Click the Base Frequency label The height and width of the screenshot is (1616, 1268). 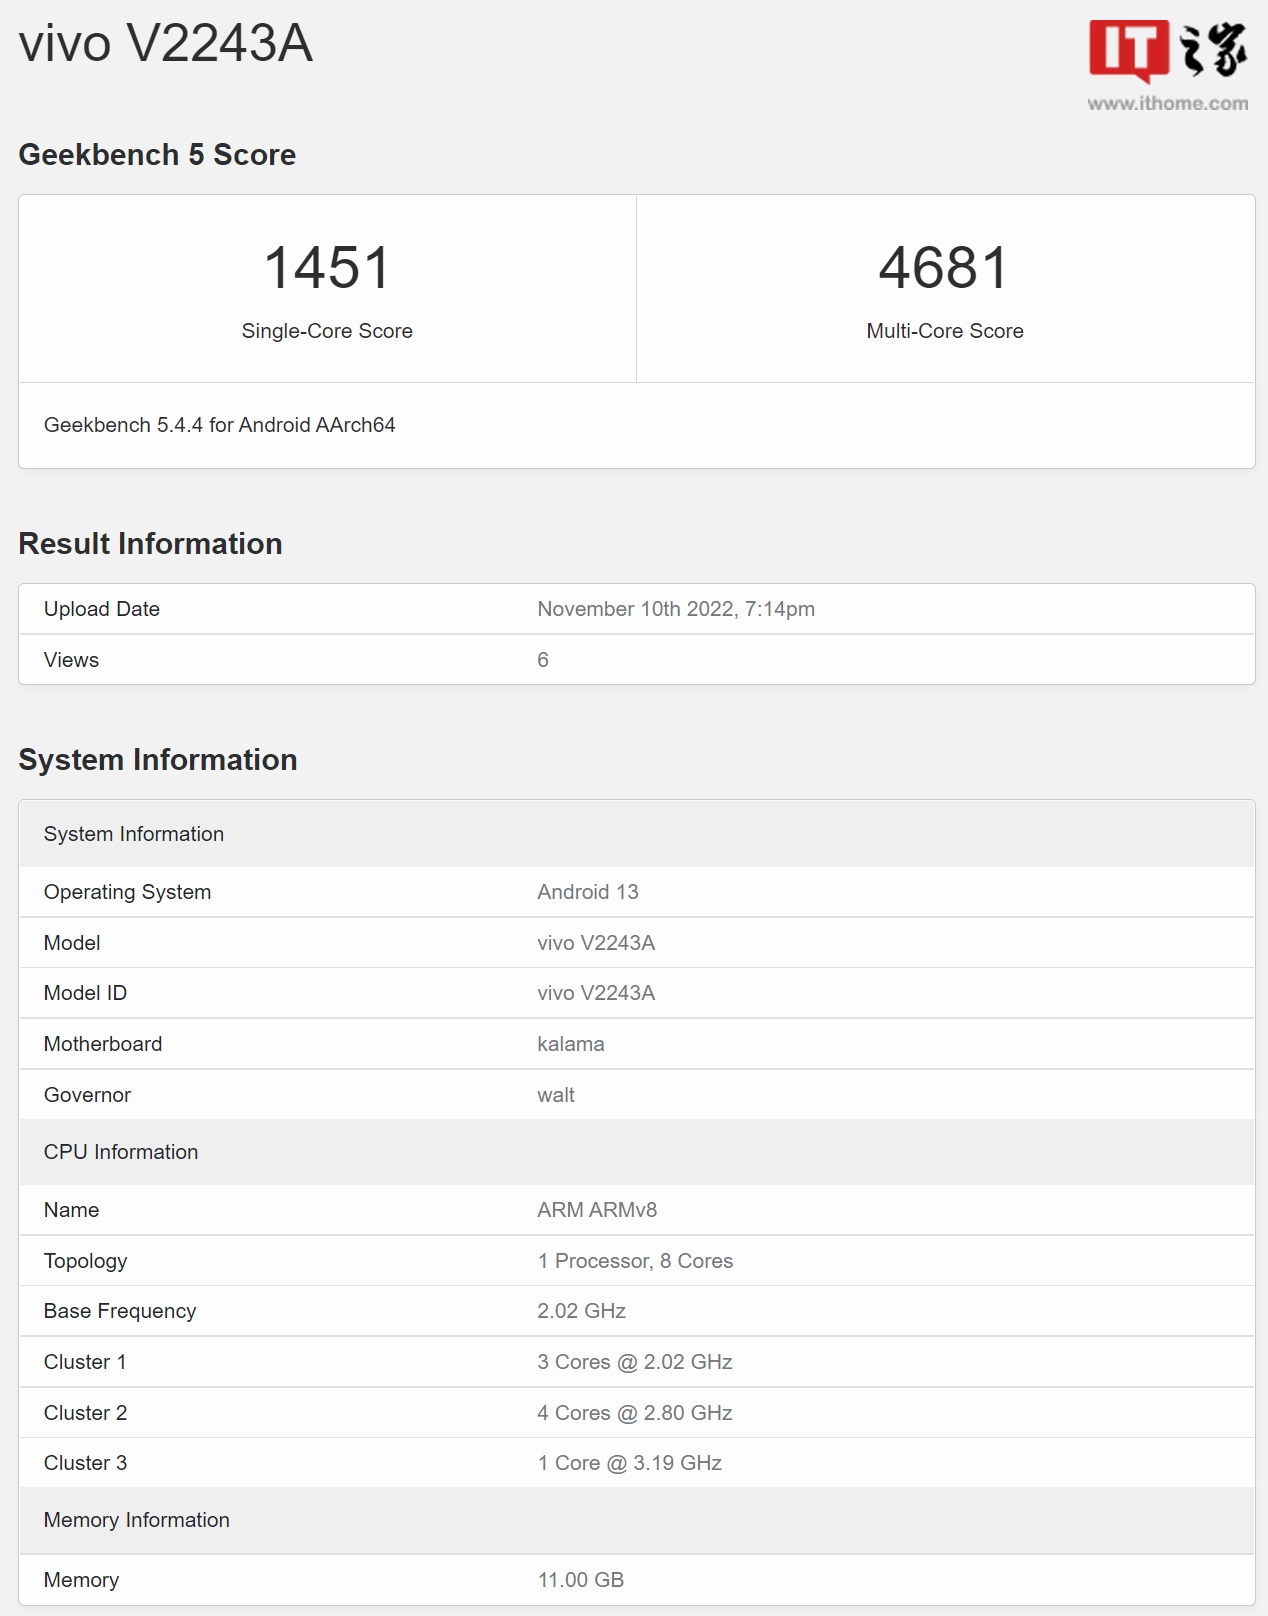click(120, 1311)
